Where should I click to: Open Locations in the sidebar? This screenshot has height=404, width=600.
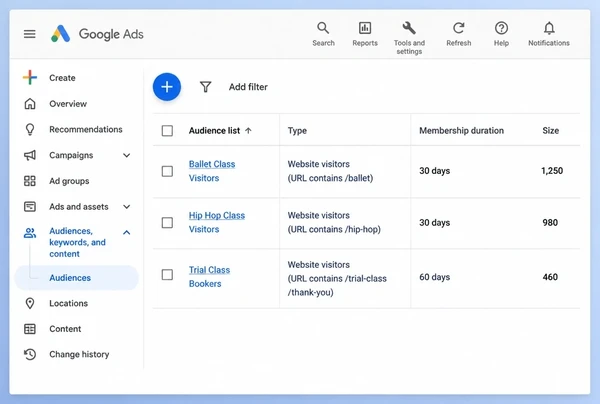pyautogui.click(x=68, y=303)
